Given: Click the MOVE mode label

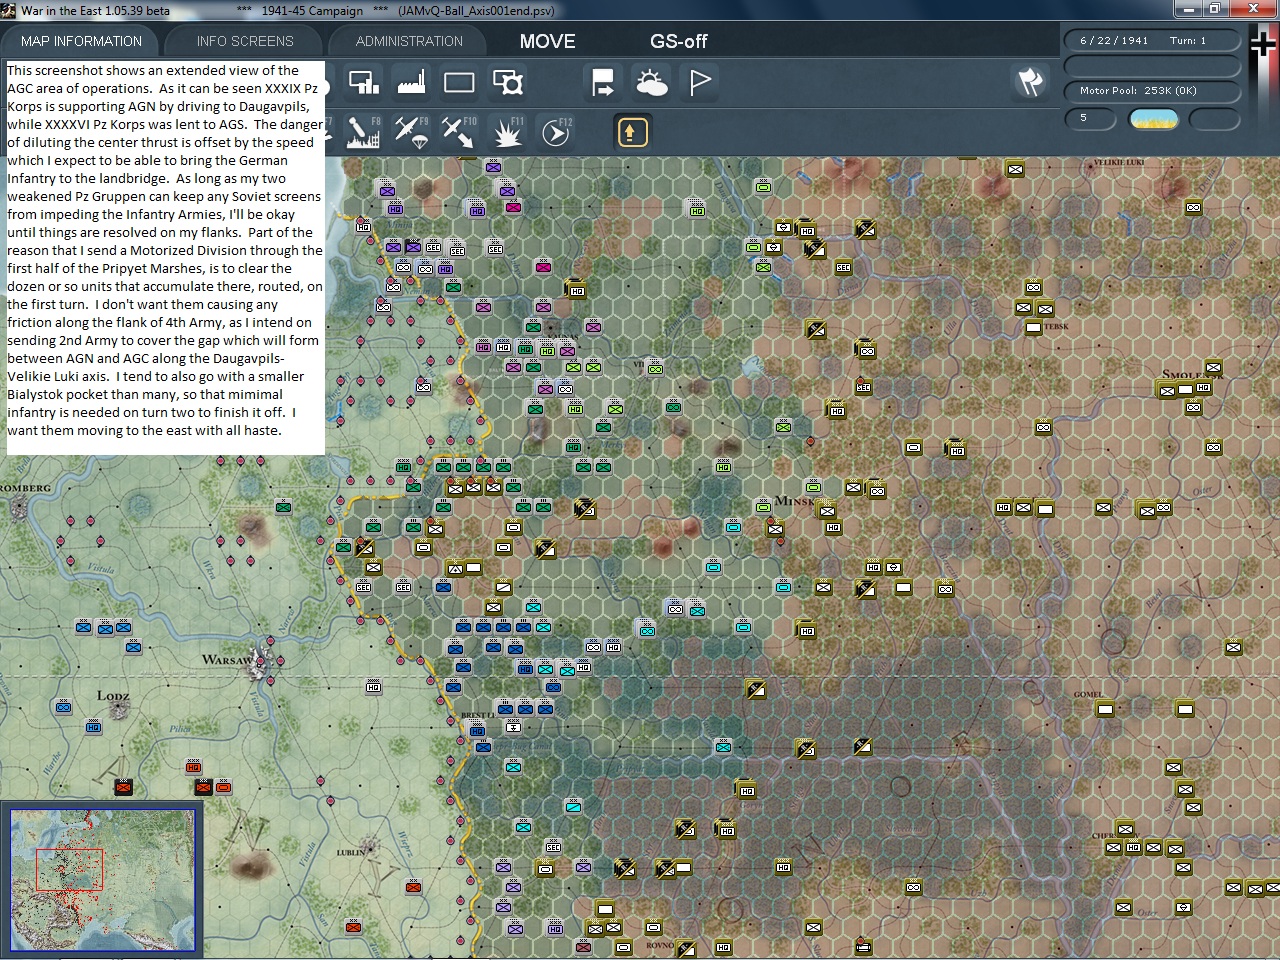Looking at the screenshot, I should click(x=547, y=41).
